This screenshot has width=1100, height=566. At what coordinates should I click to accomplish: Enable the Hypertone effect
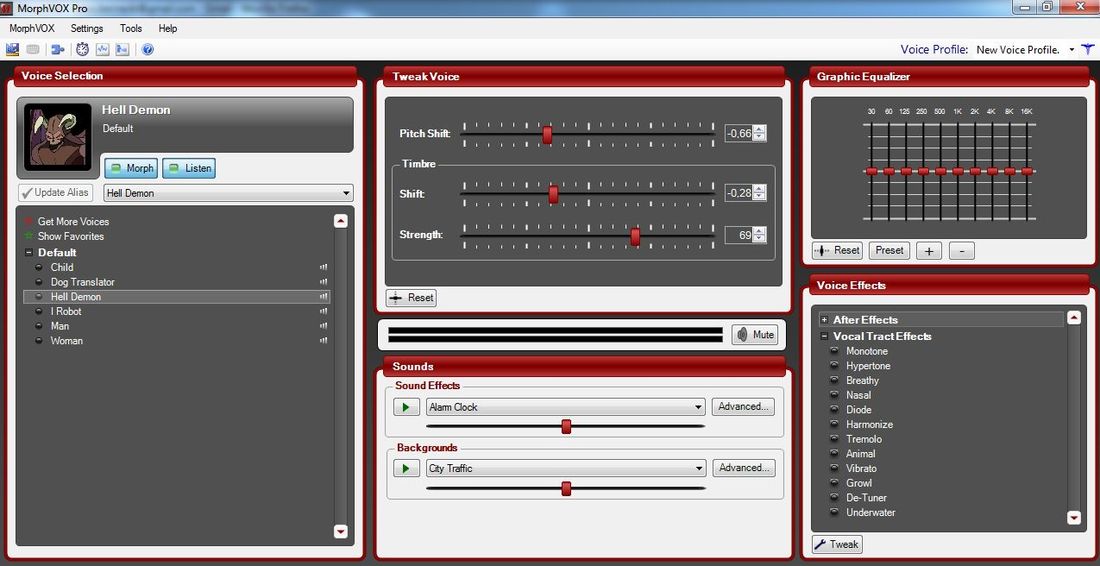834,365
